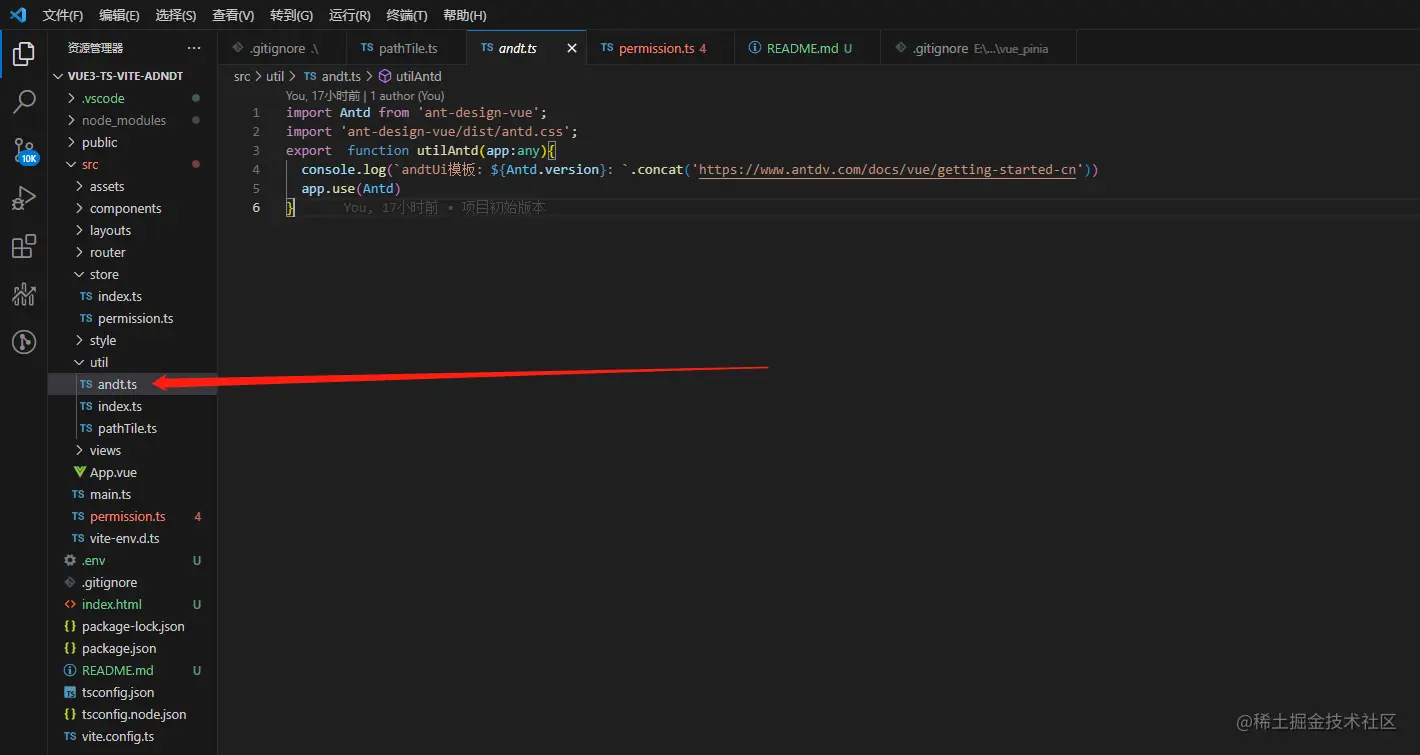Screen dimensions: 1420x755
Task: Expand the components folder
Action: (79, 208)
